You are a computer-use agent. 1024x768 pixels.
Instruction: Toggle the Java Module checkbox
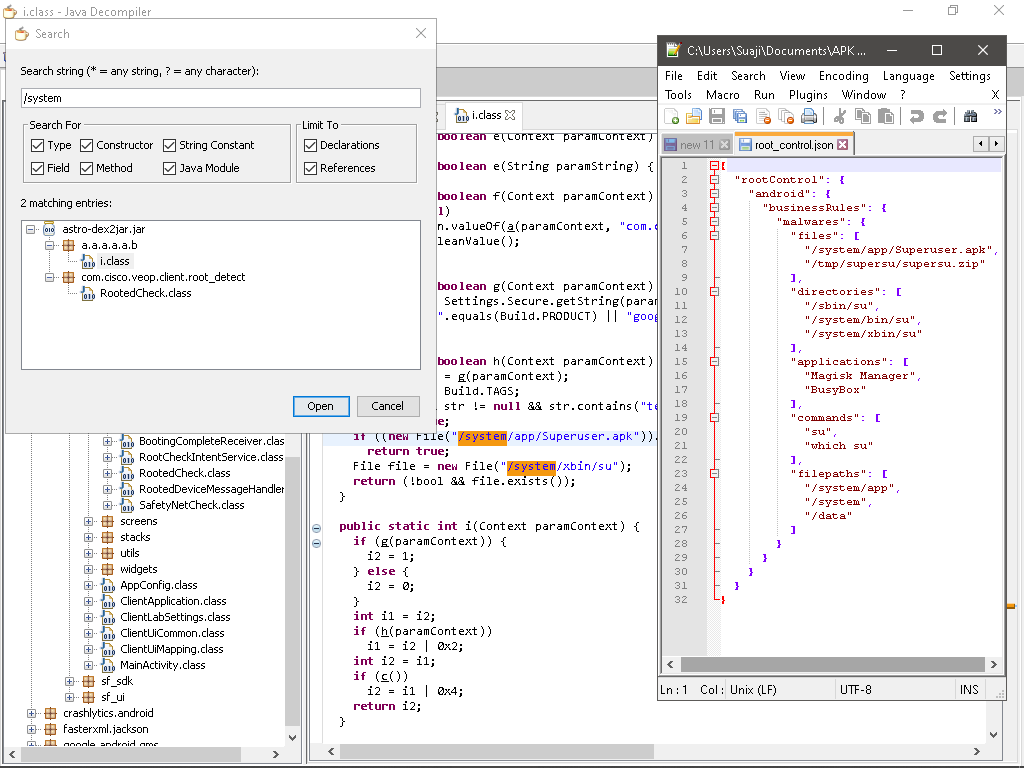pos(169,168)
